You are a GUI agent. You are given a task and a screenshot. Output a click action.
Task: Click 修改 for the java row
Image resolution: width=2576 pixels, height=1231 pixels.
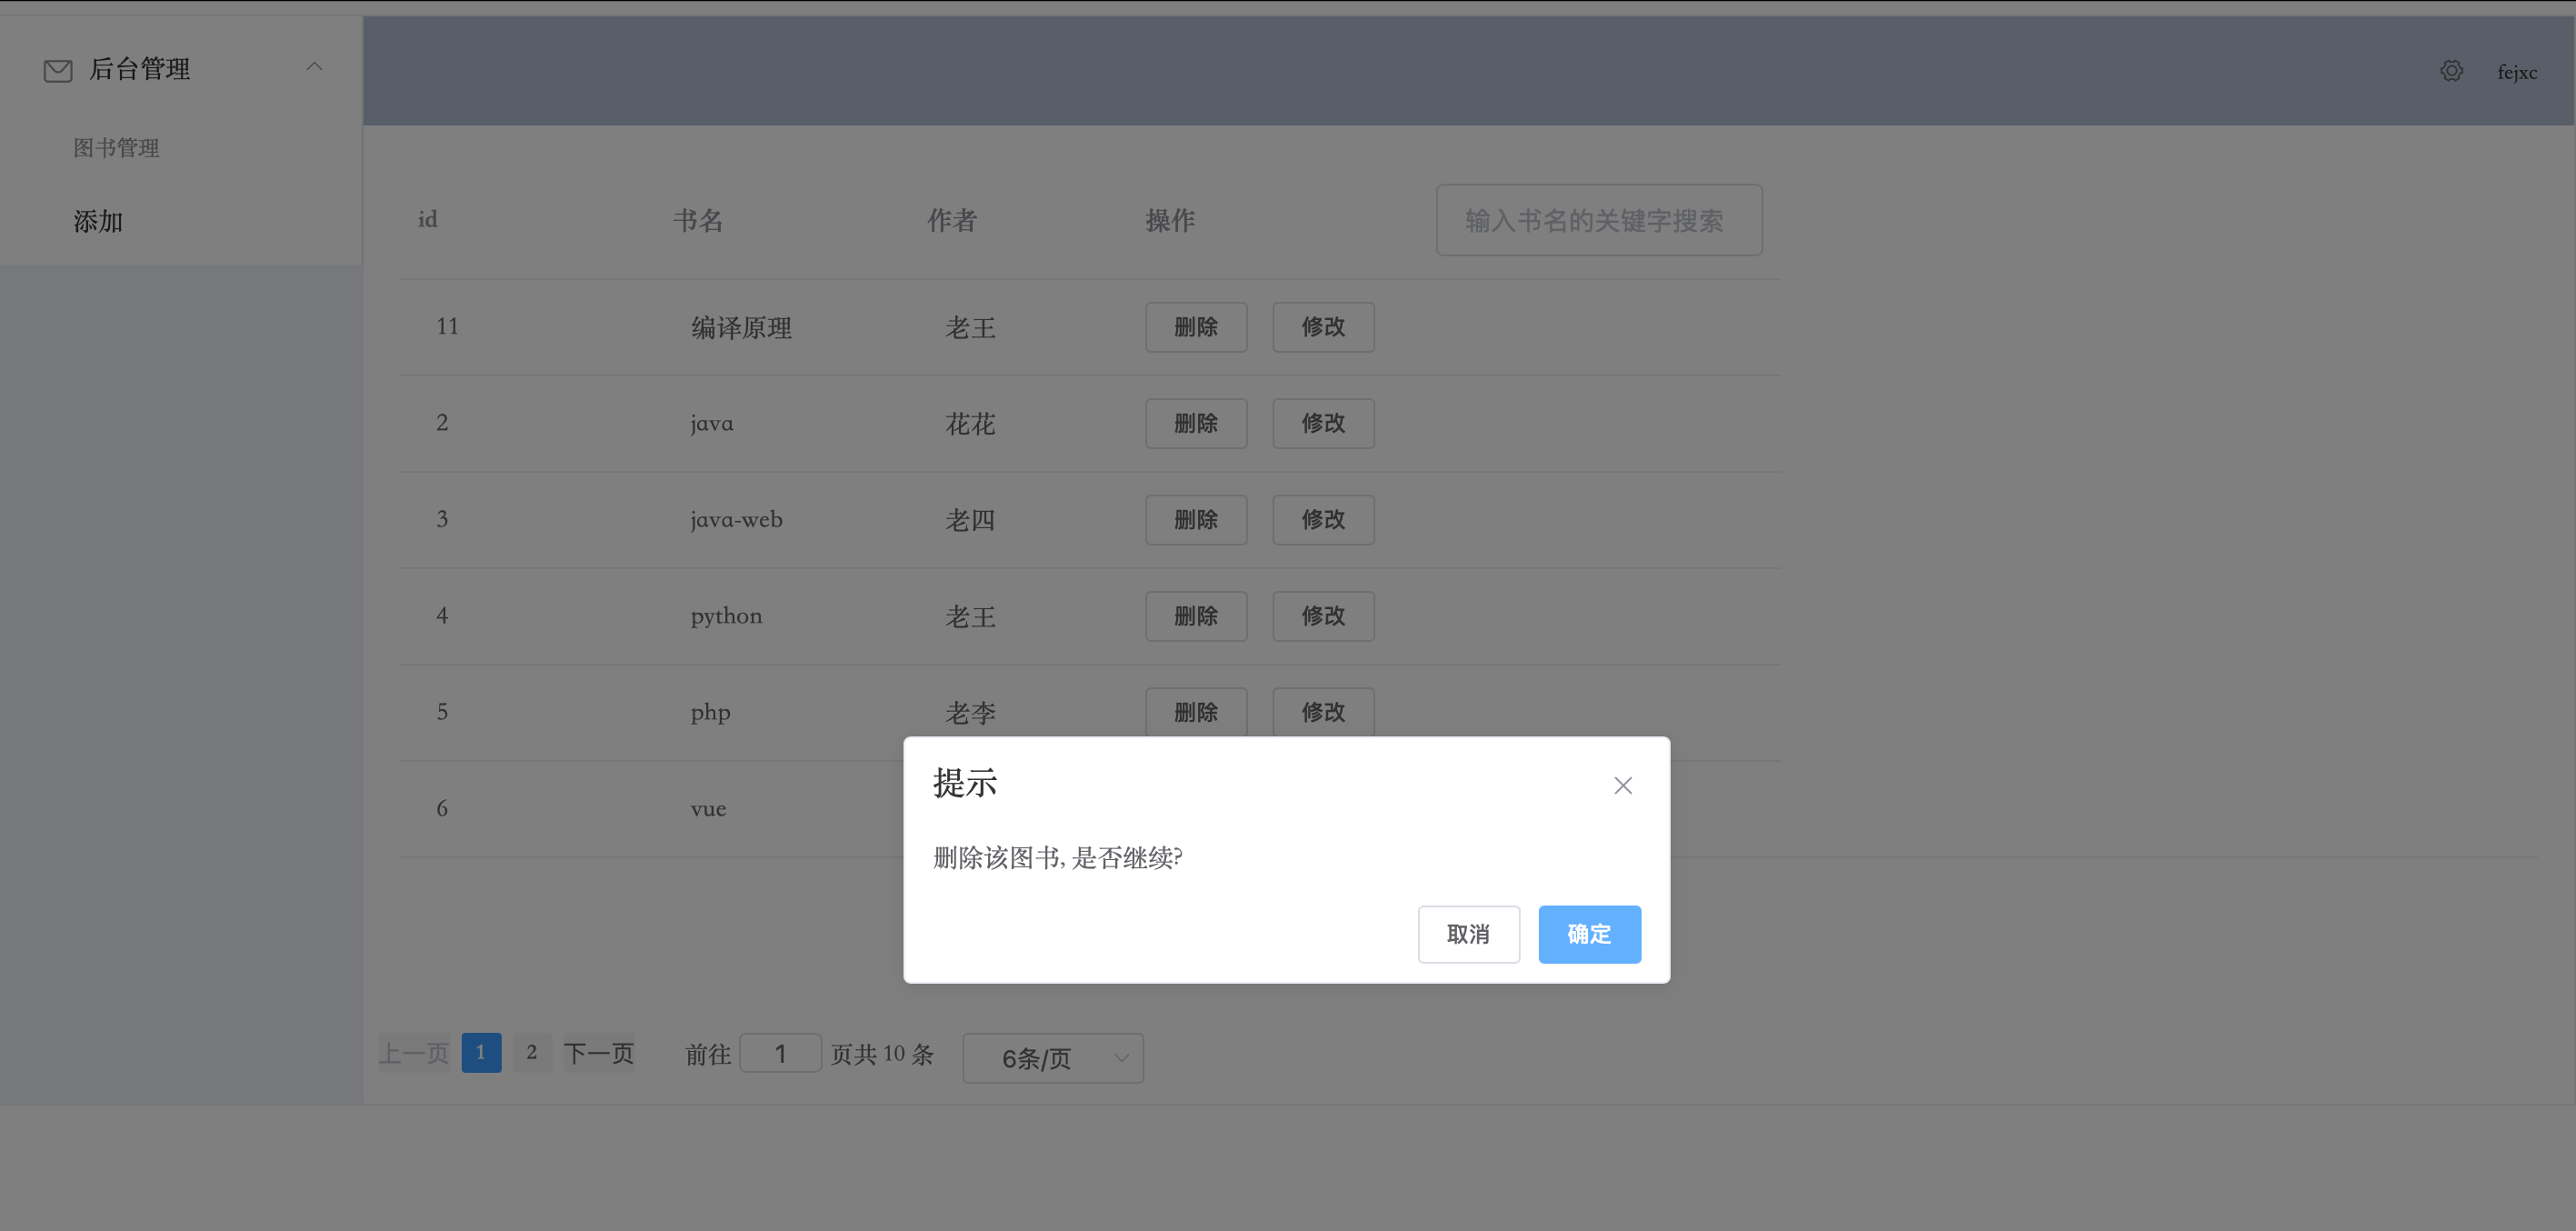(x=1322, y=423)
